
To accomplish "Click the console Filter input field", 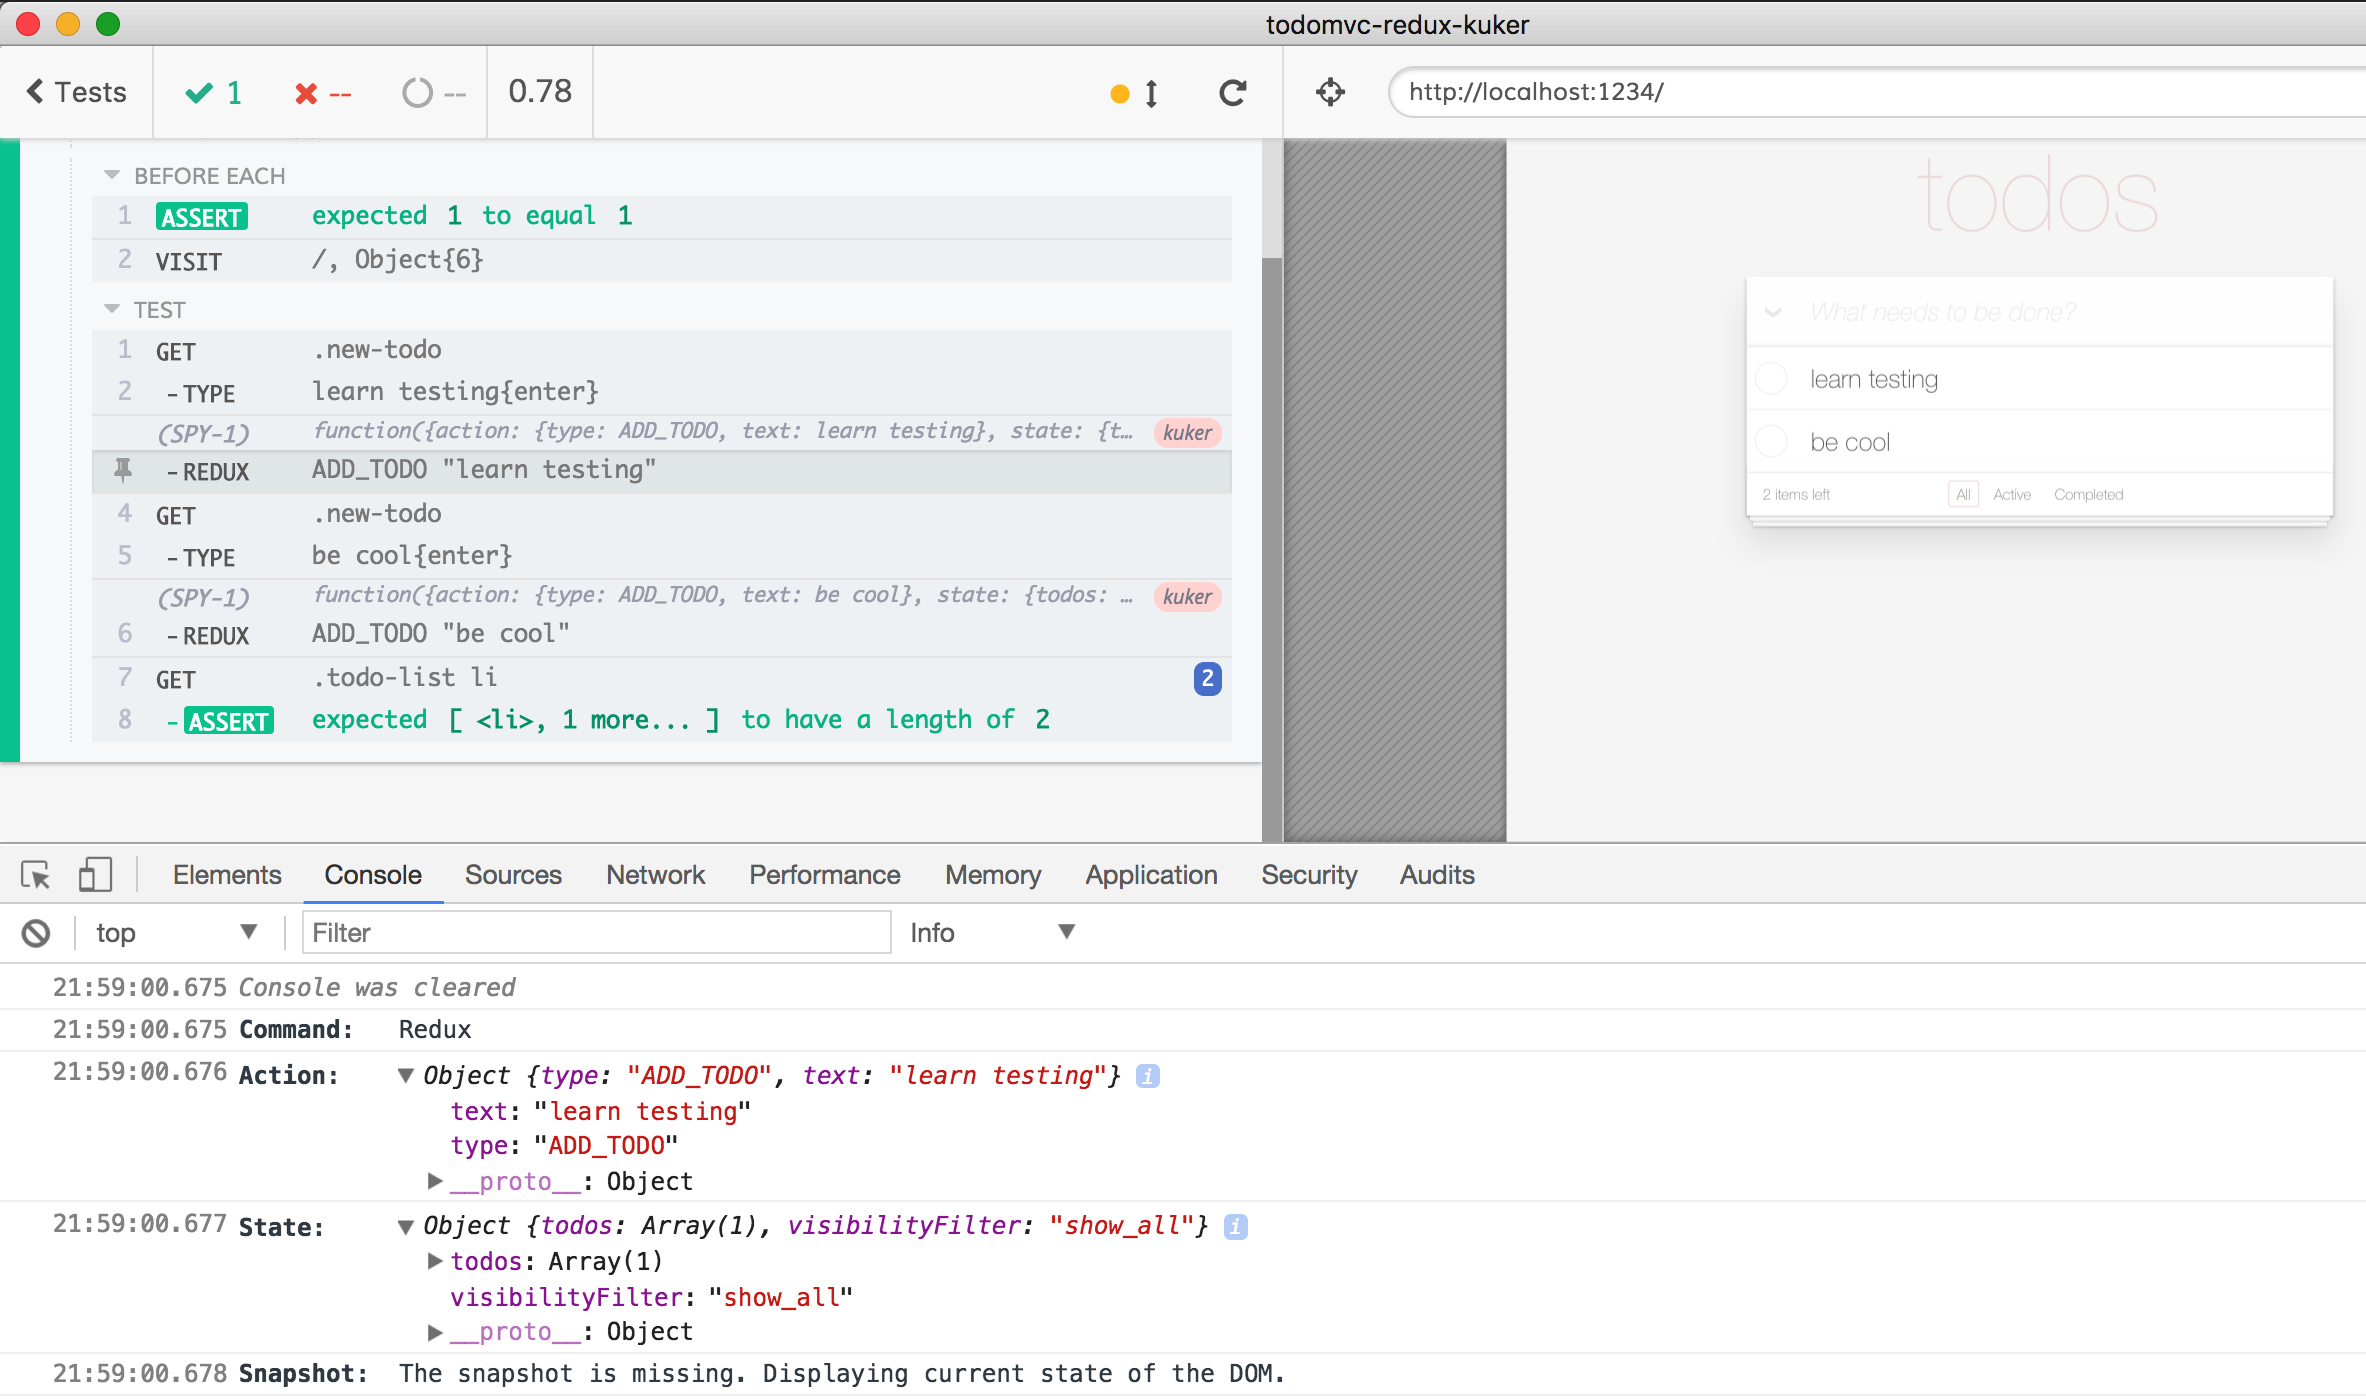I will coord(596,933).
